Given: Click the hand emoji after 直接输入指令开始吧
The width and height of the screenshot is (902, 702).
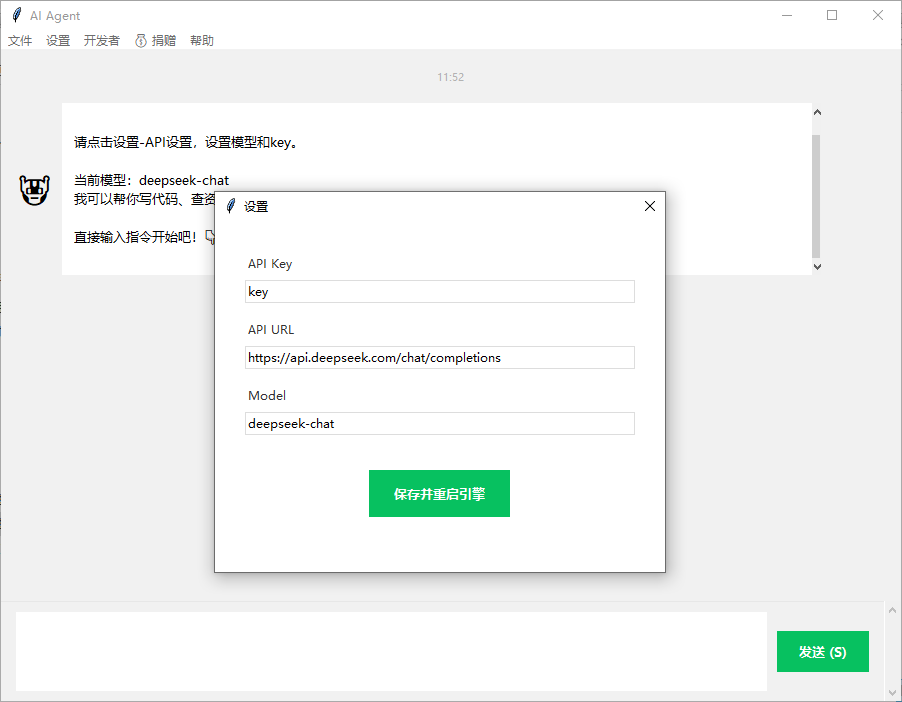Looking at the screenshot, I should (x=207, y=236).
